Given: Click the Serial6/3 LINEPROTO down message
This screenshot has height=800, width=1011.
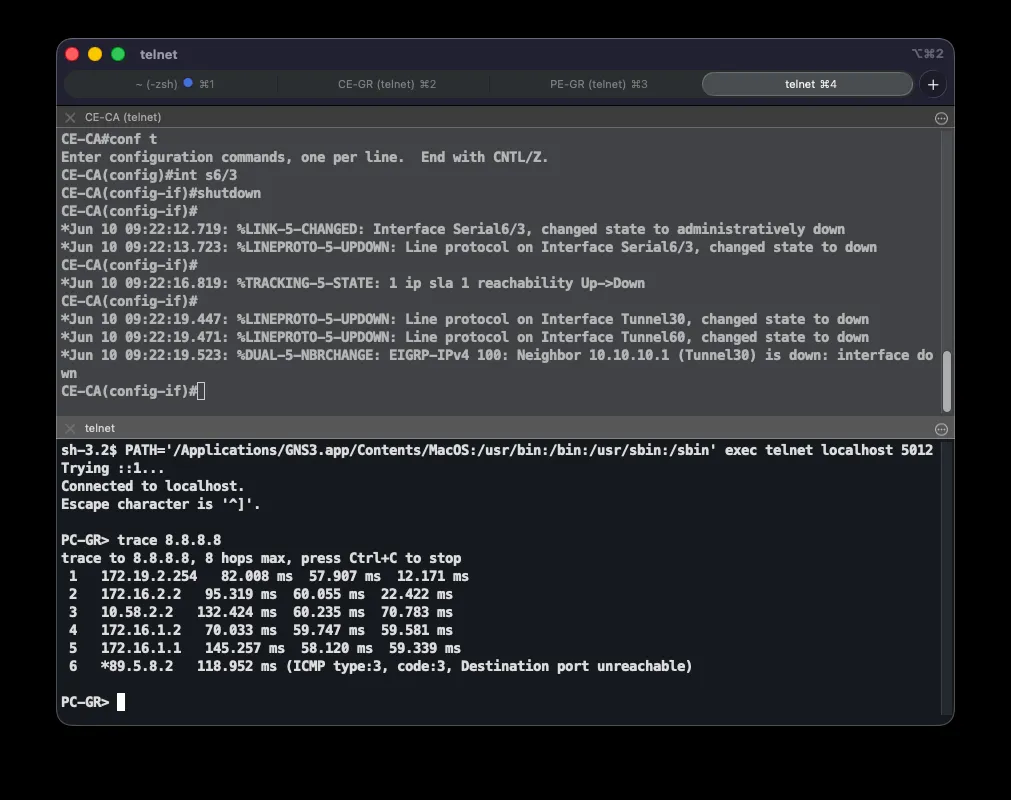Looking at the screenshot, I should pos(469,248).
